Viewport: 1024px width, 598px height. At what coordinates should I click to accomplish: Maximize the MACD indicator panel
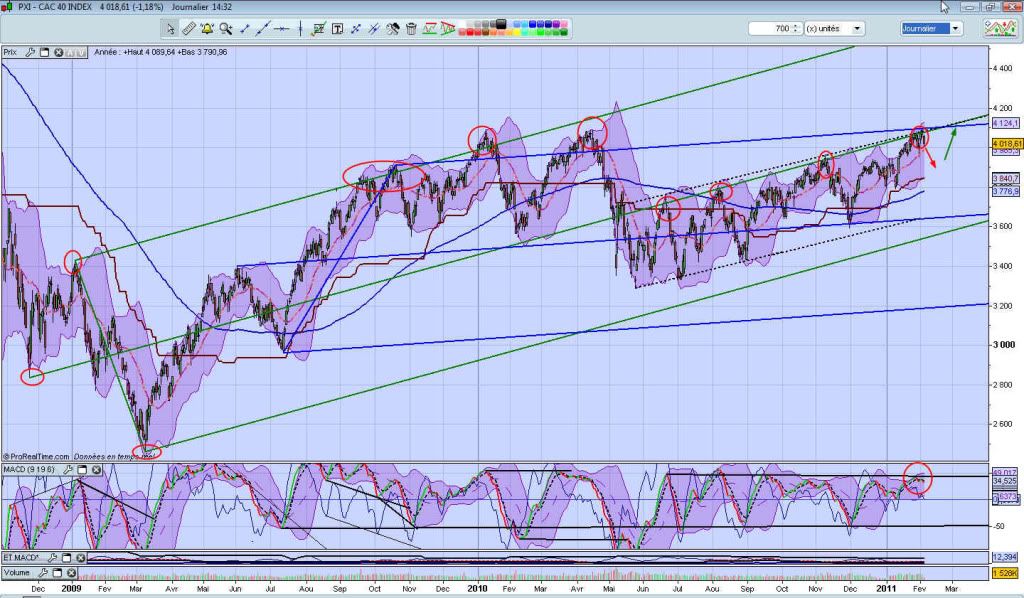point(82,469)
